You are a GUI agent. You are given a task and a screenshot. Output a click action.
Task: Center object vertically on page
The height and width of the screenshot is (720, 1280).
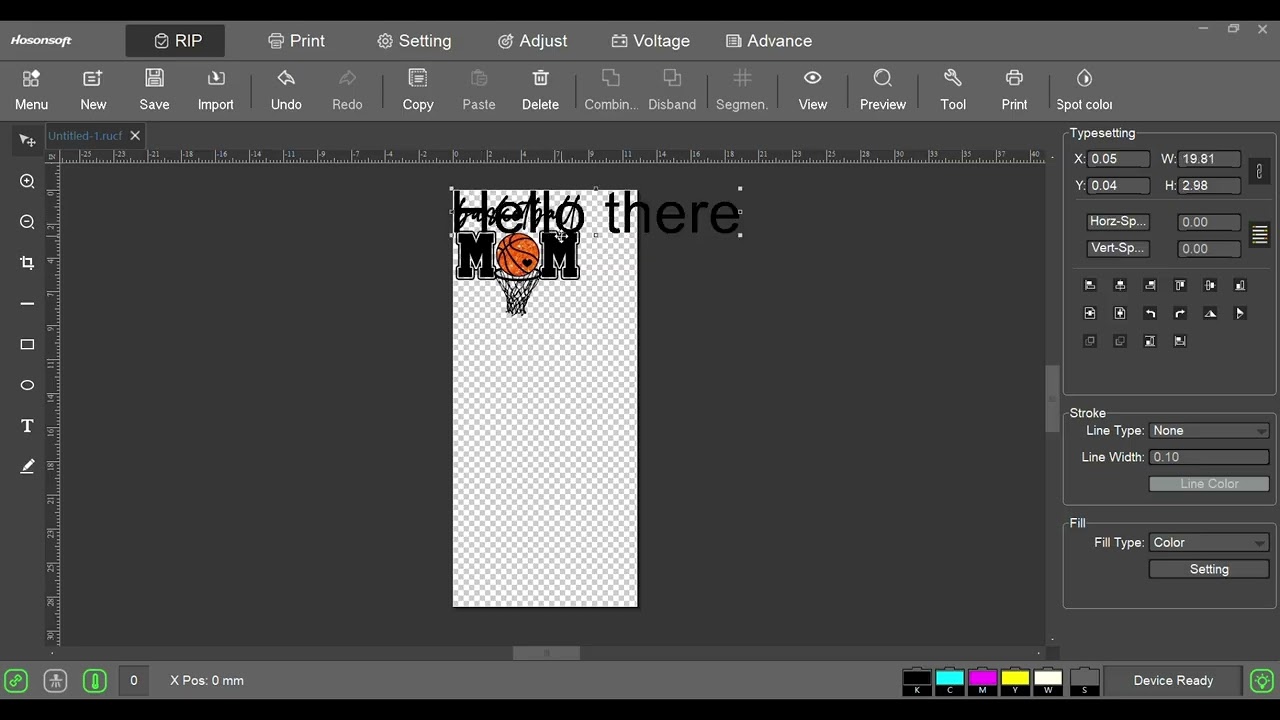click(1120, 313)
